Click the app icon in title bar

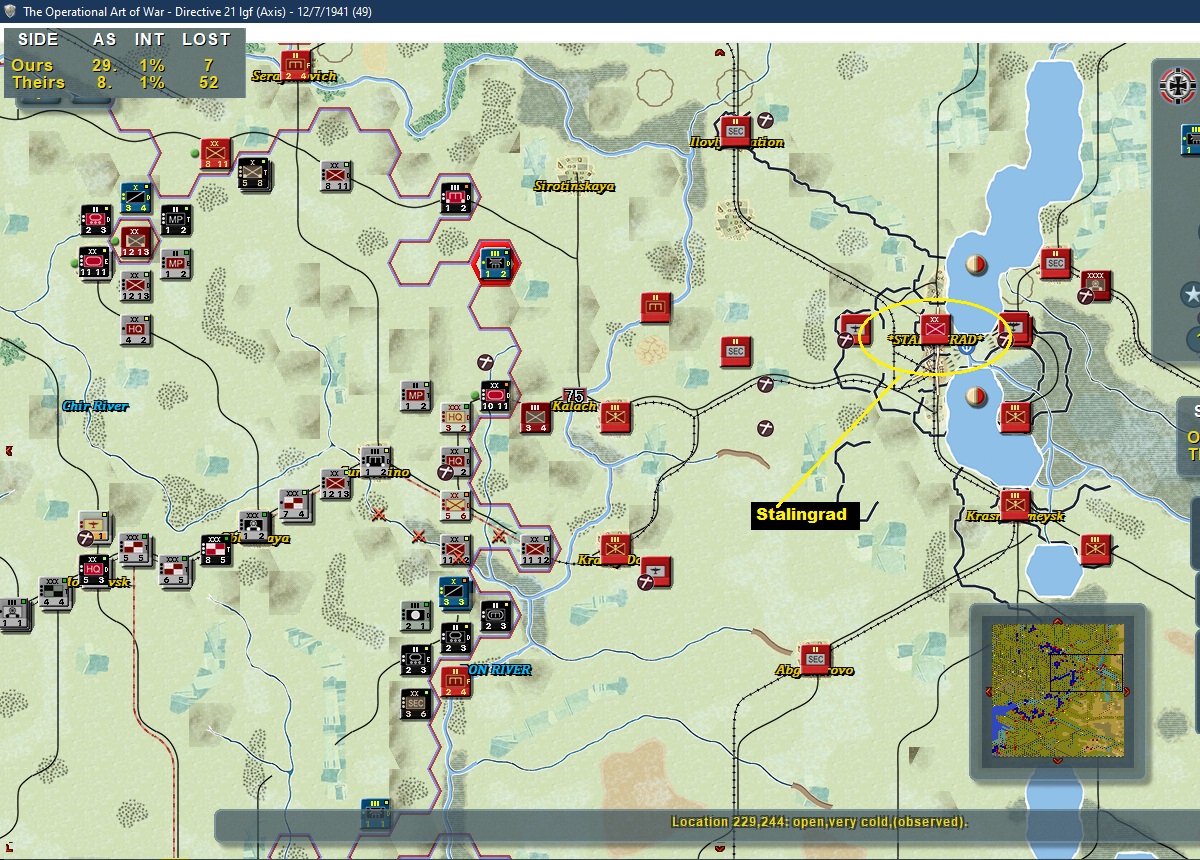(9, 11)
